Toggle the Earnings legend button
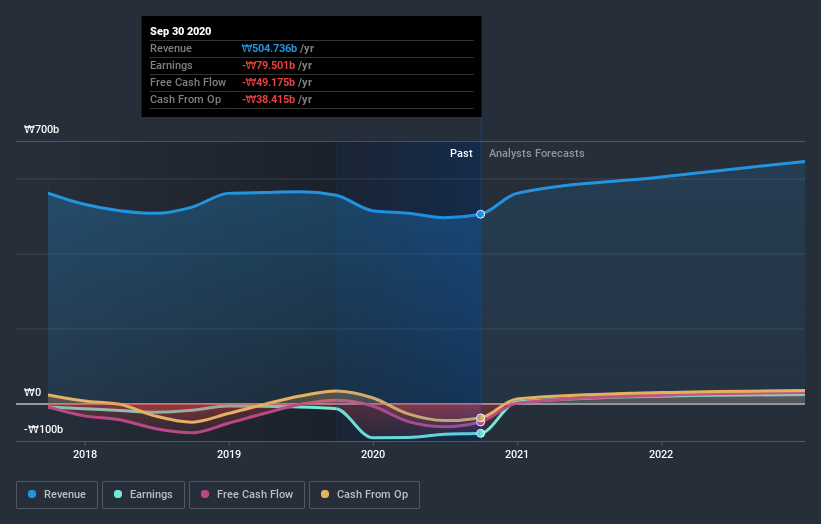This screenshot has width=821, height=524. click(143, 495)
